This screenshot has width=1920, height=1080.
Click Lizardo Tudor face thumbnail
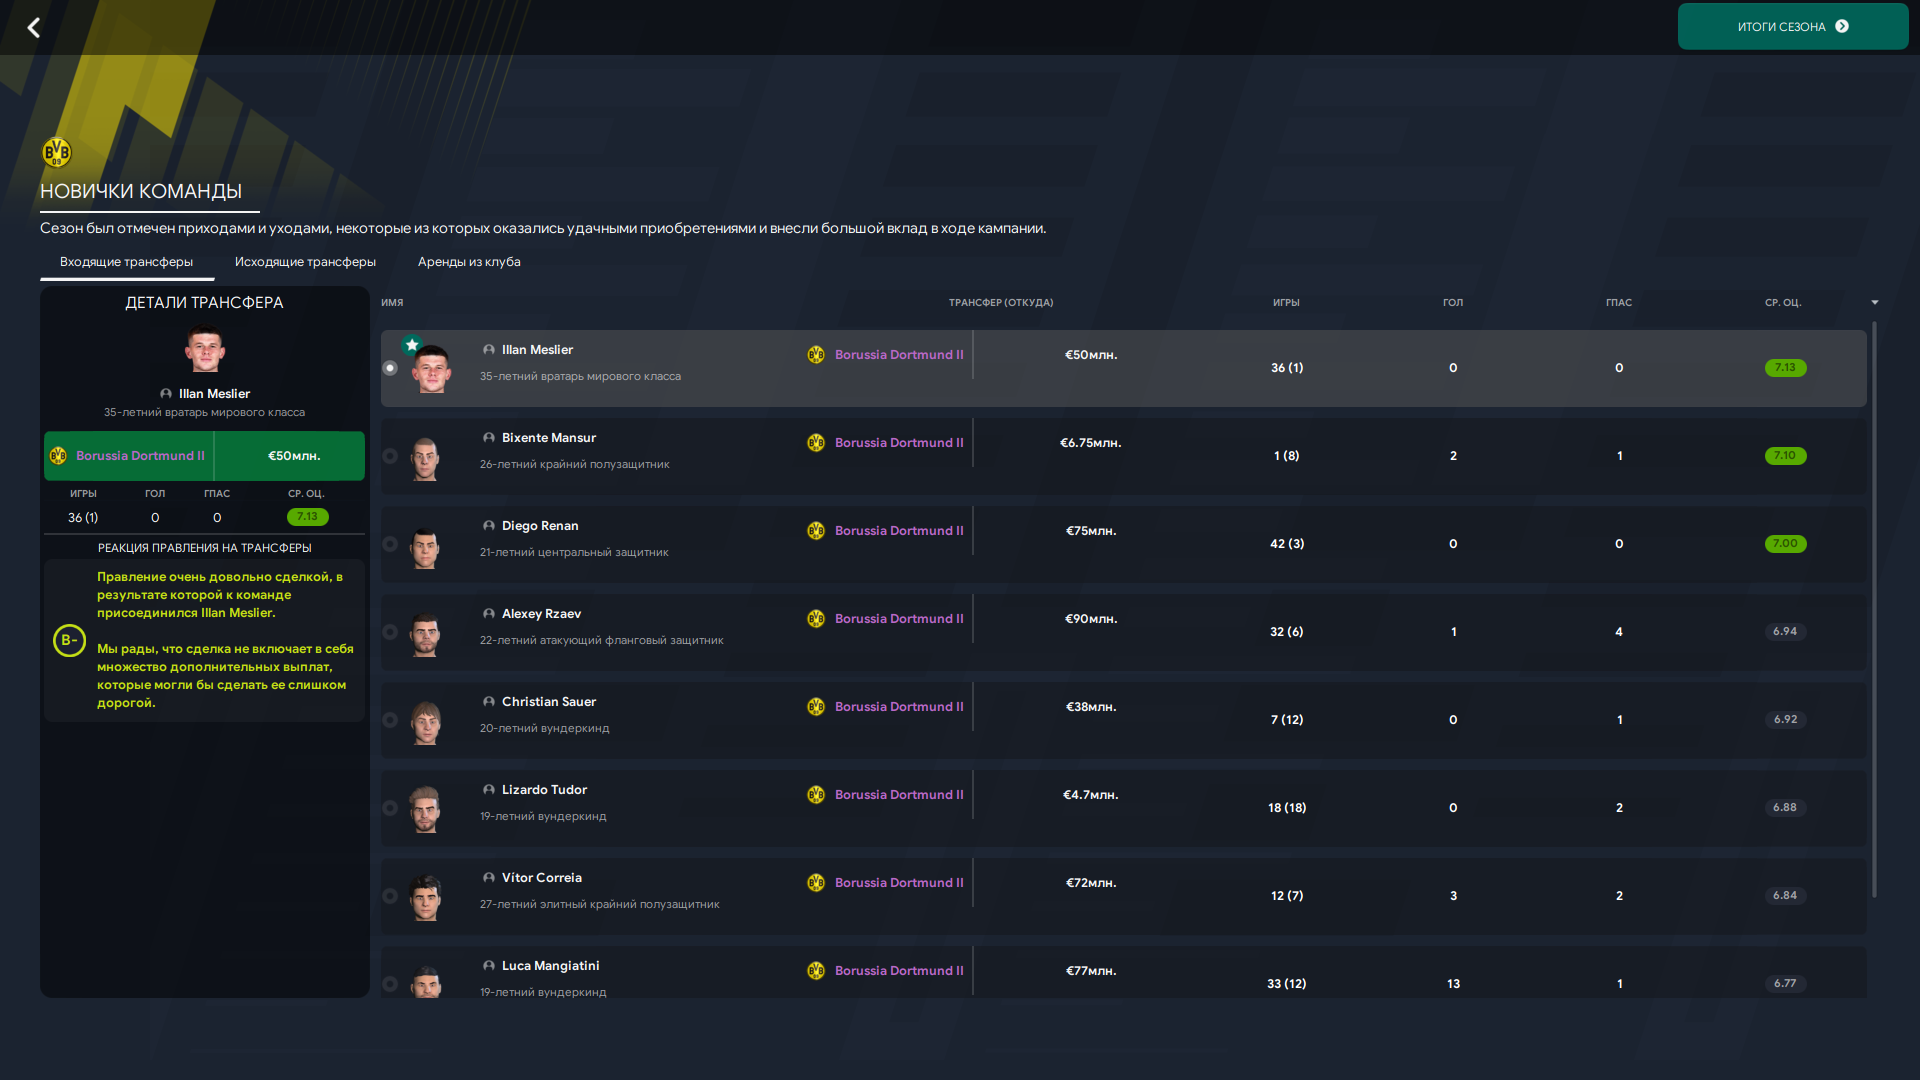[426, 809]
